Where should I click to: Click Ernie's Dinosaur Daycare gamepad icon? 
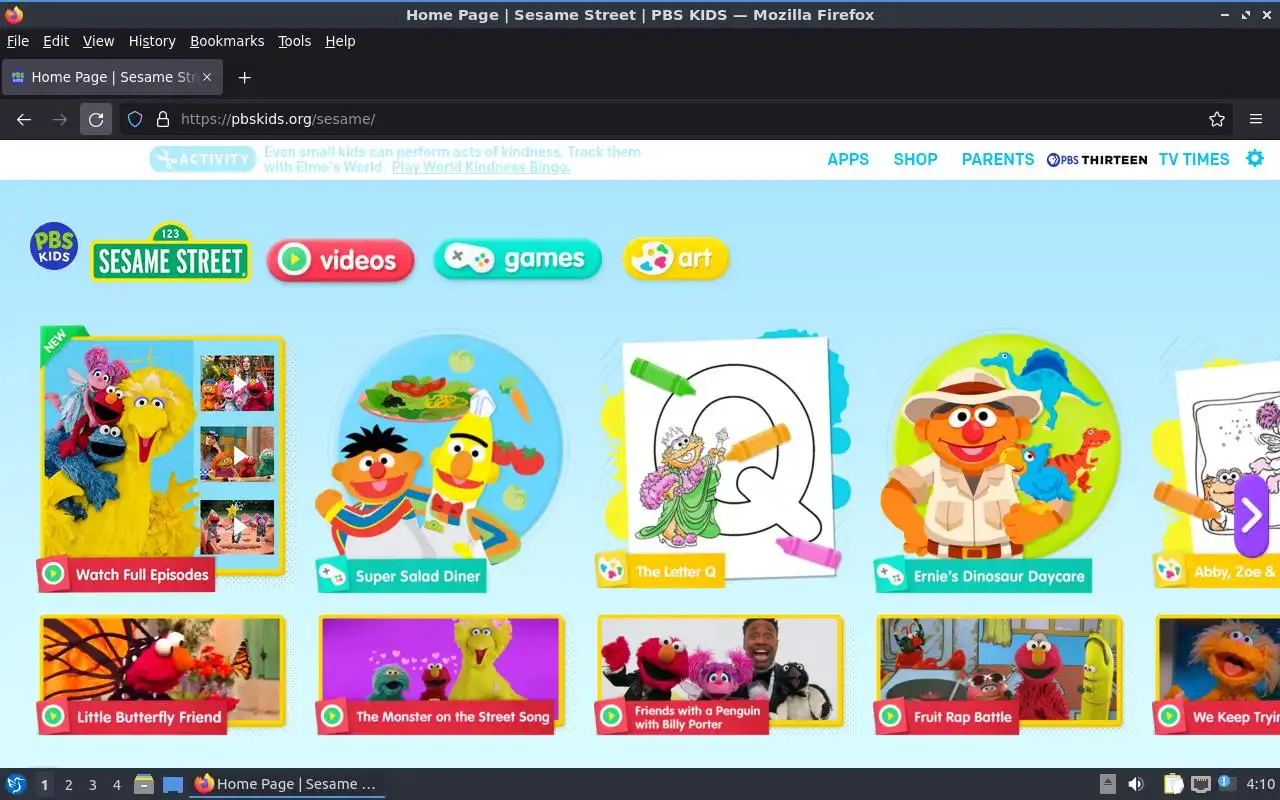coord(890,576)
